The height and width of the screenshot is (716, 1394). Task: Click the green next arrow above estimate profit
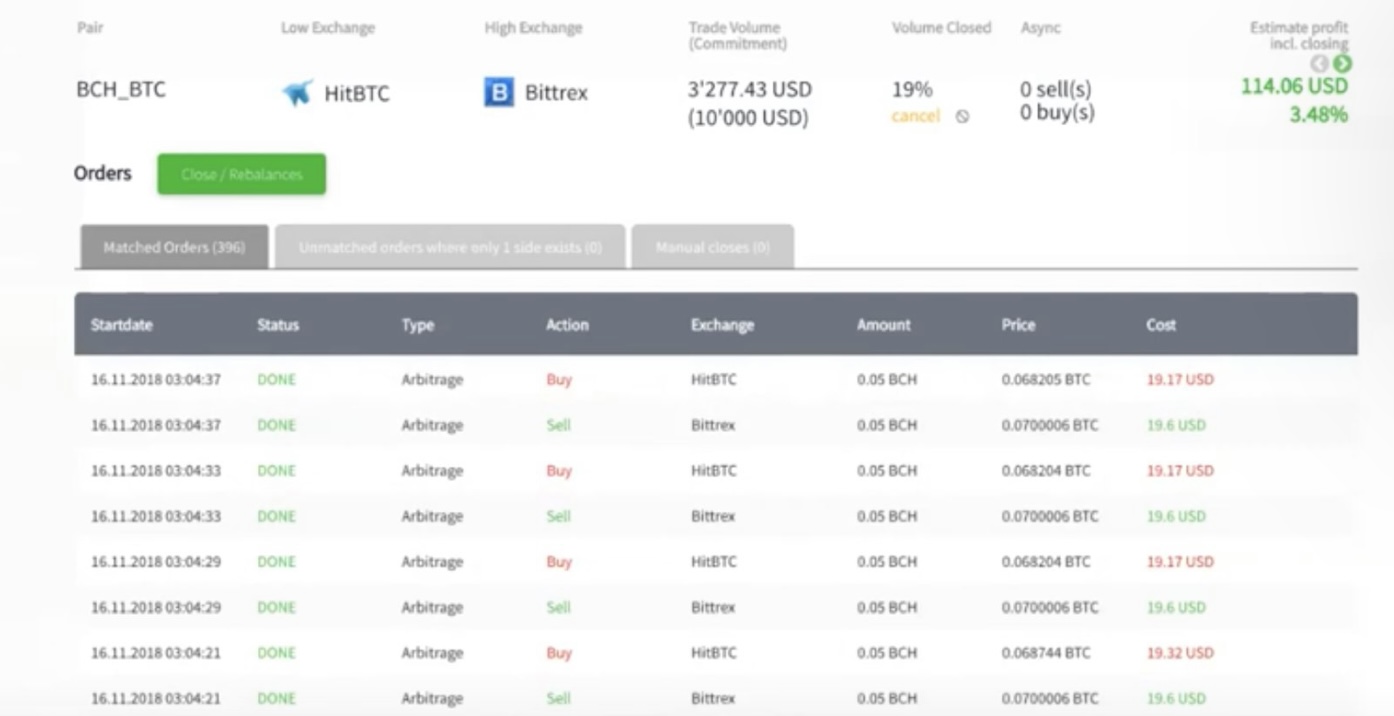click(1342, 64)
